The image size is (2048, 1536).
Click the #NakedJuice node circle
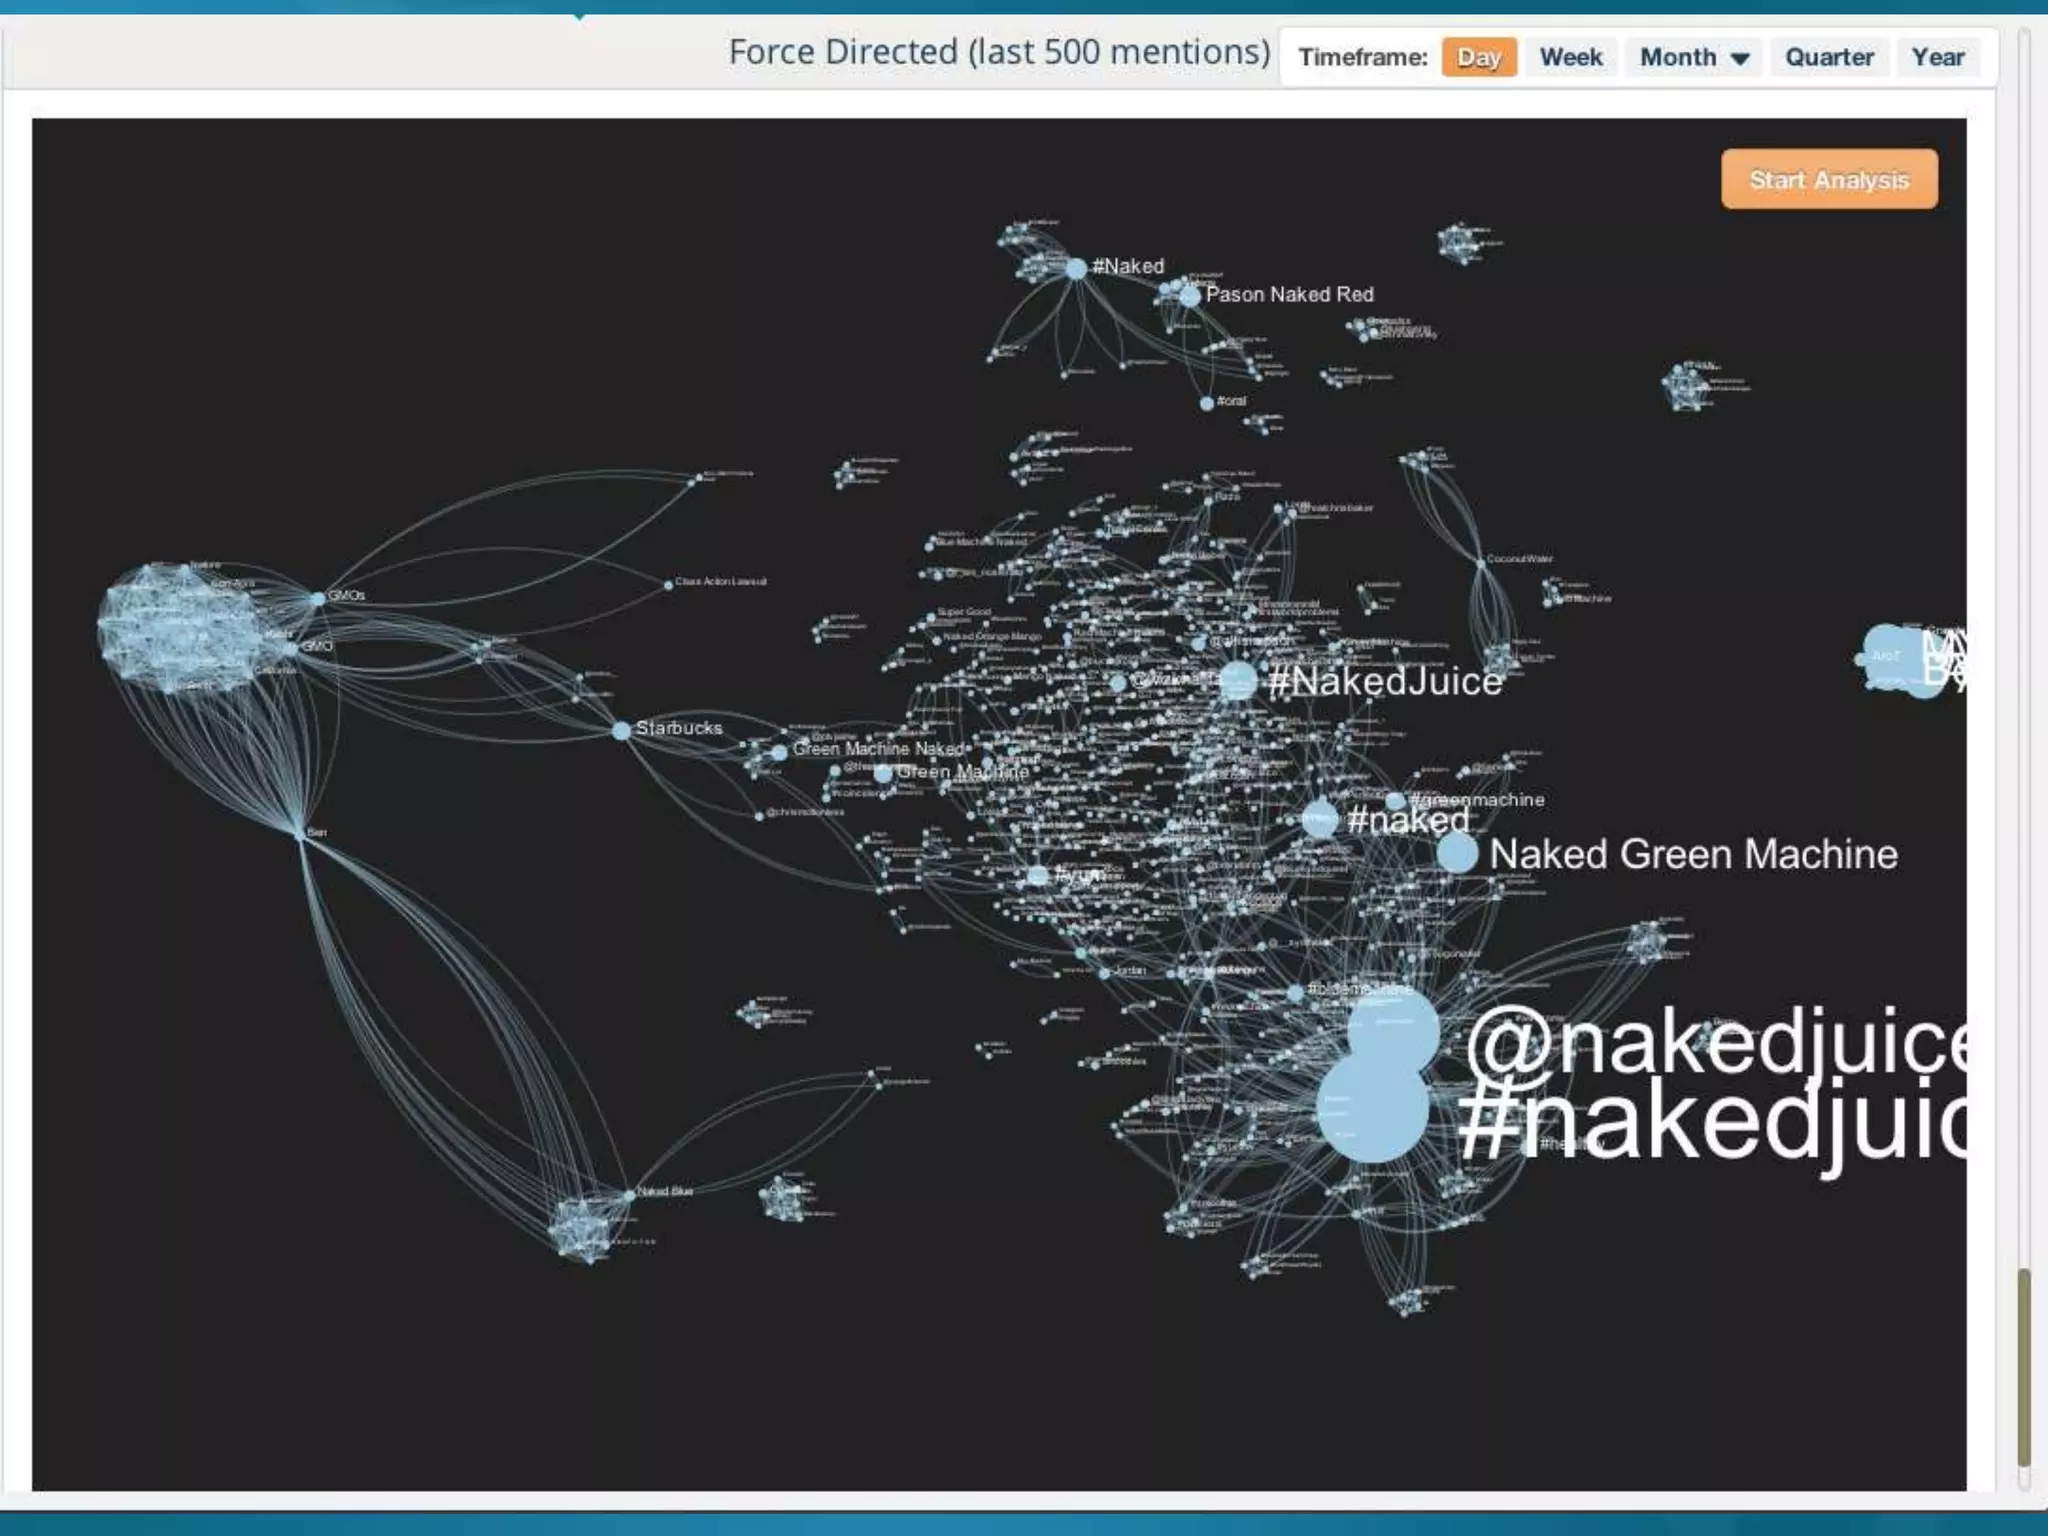click(x=1238, y=681)
